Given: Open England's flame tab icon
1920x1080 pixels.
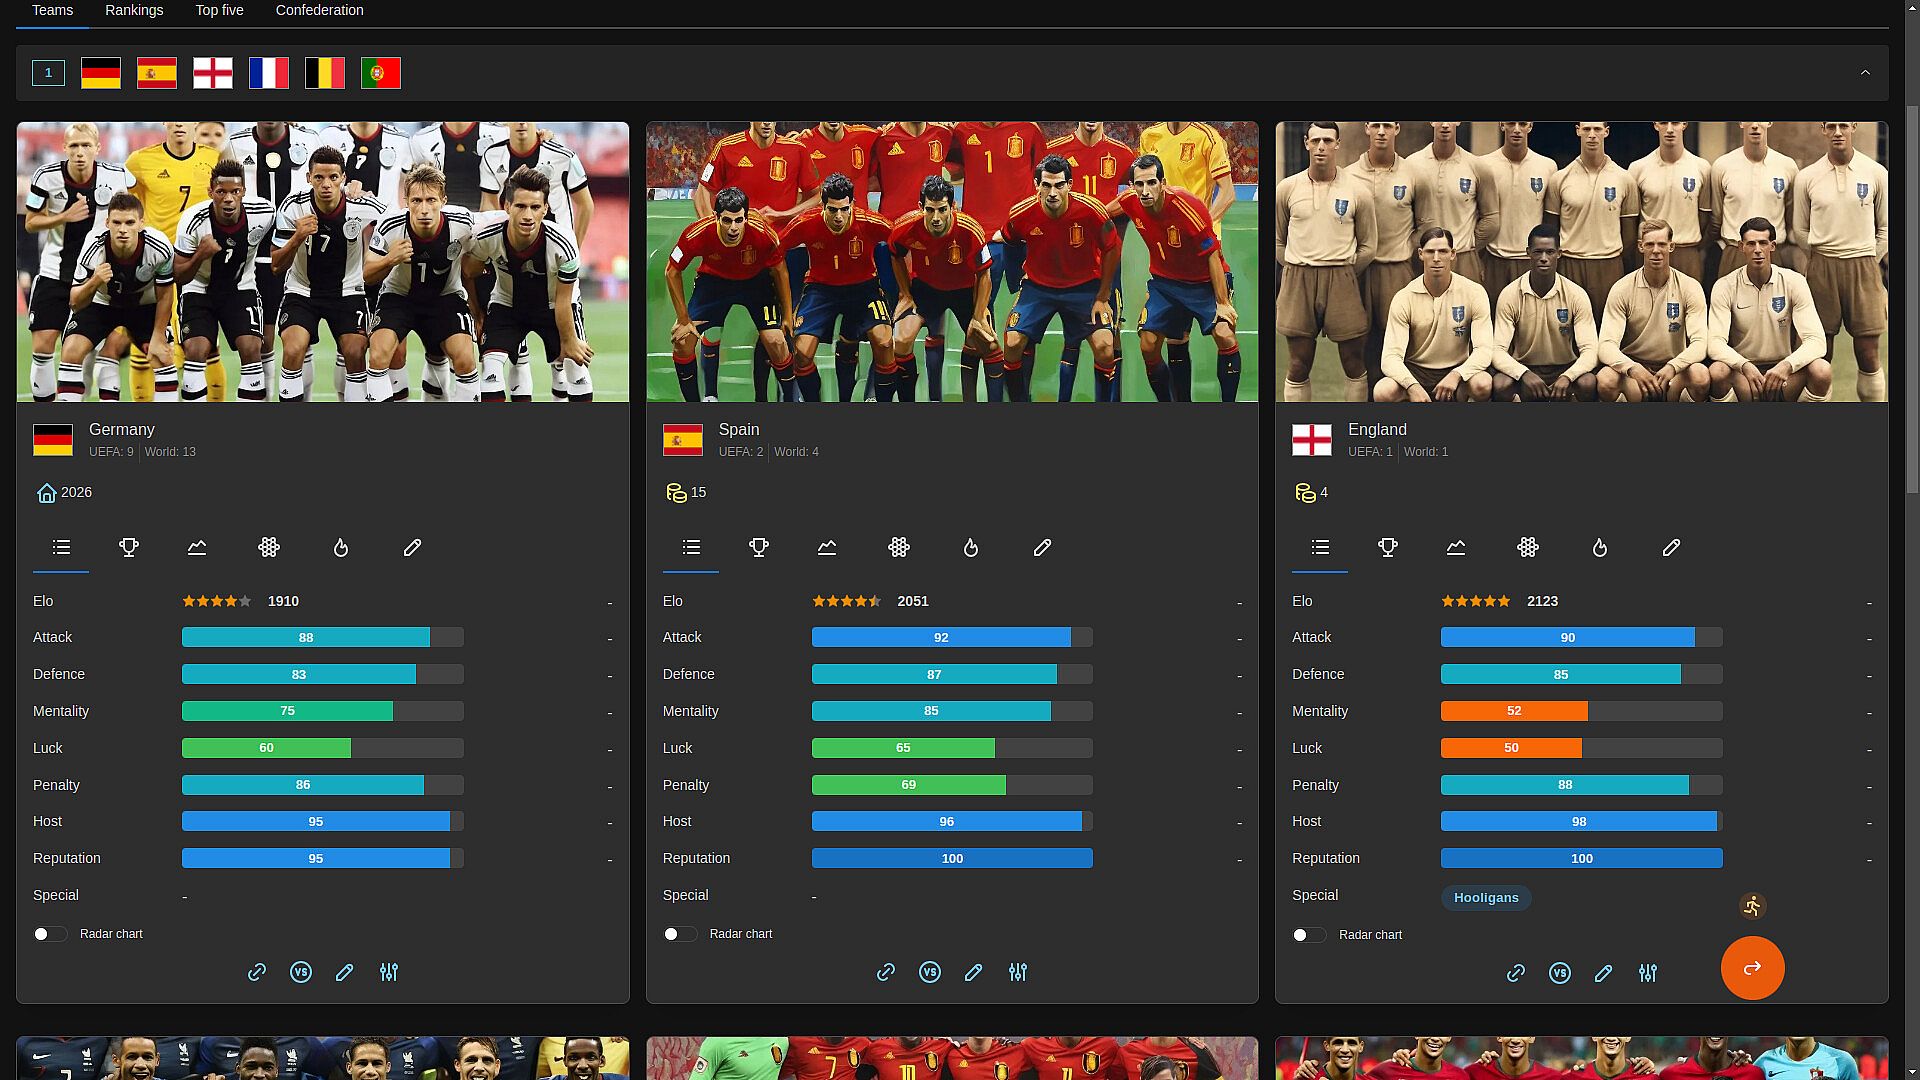Looking at the screenshot, I should click(x=1600, y=547).
